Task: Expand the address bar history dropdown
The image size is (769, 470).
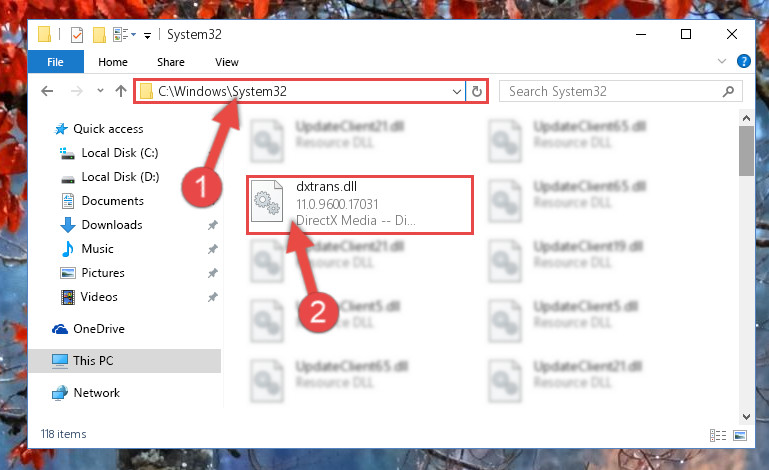Action: click(x=456, y=92)
